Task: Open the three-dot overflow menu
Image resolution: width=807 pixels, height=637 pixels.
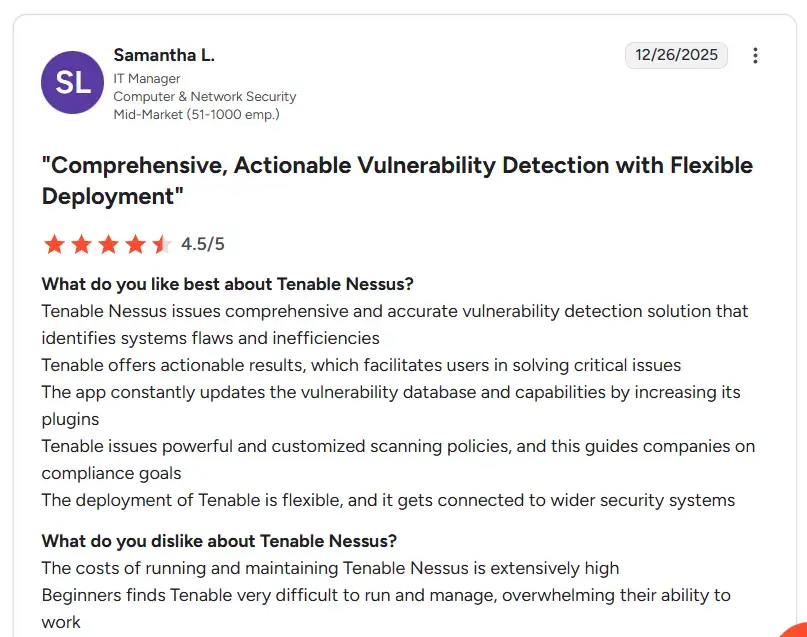Action: click(755, 55)
